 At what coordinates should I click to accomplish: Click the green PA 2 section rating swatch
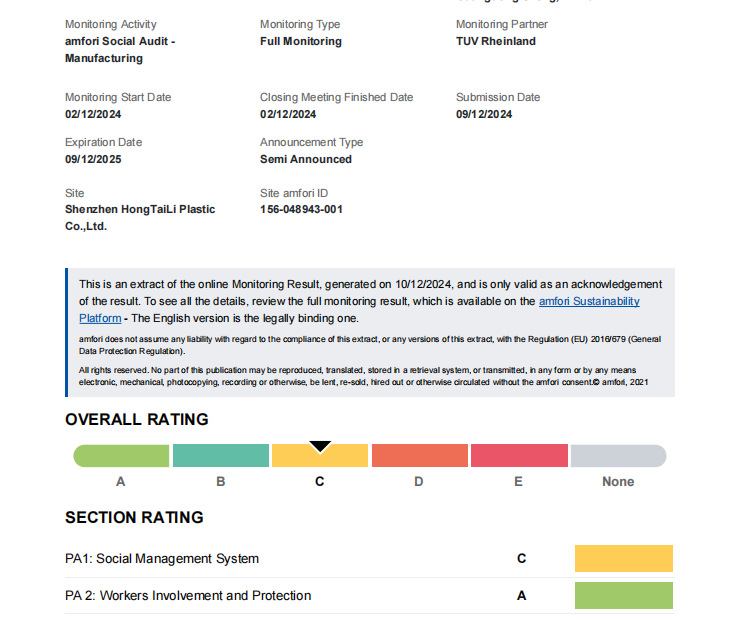point(624,595)
